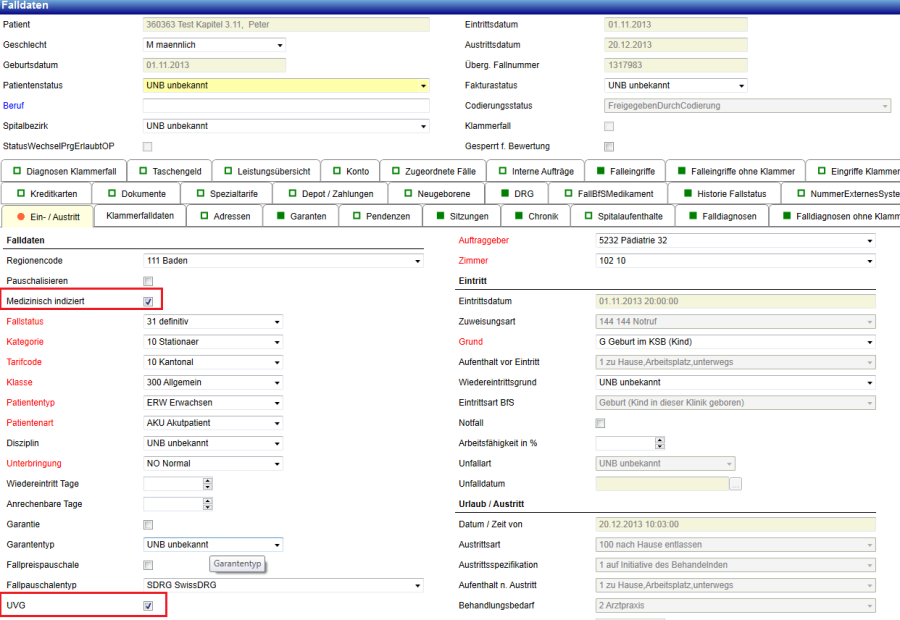Open the FallBfSMedikament tab
Viewport: 900px width, 620px height.
tap(608, 193)
